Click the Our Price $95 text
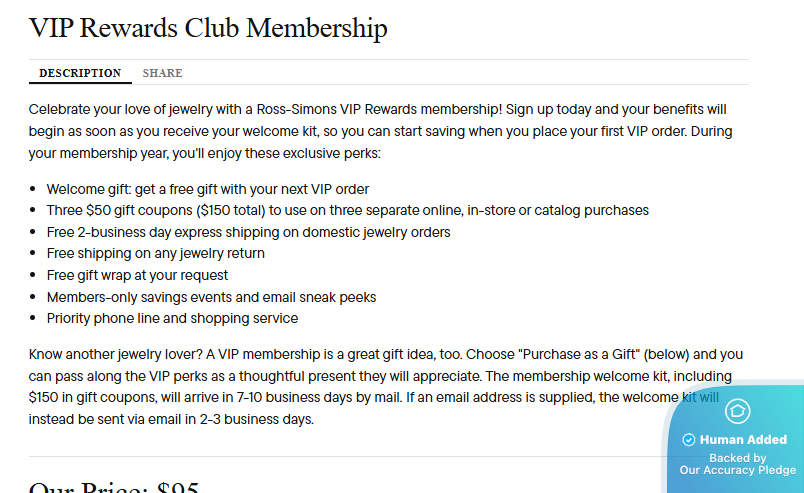The width and height of the screenshot is (804, 493). point(114,488)
